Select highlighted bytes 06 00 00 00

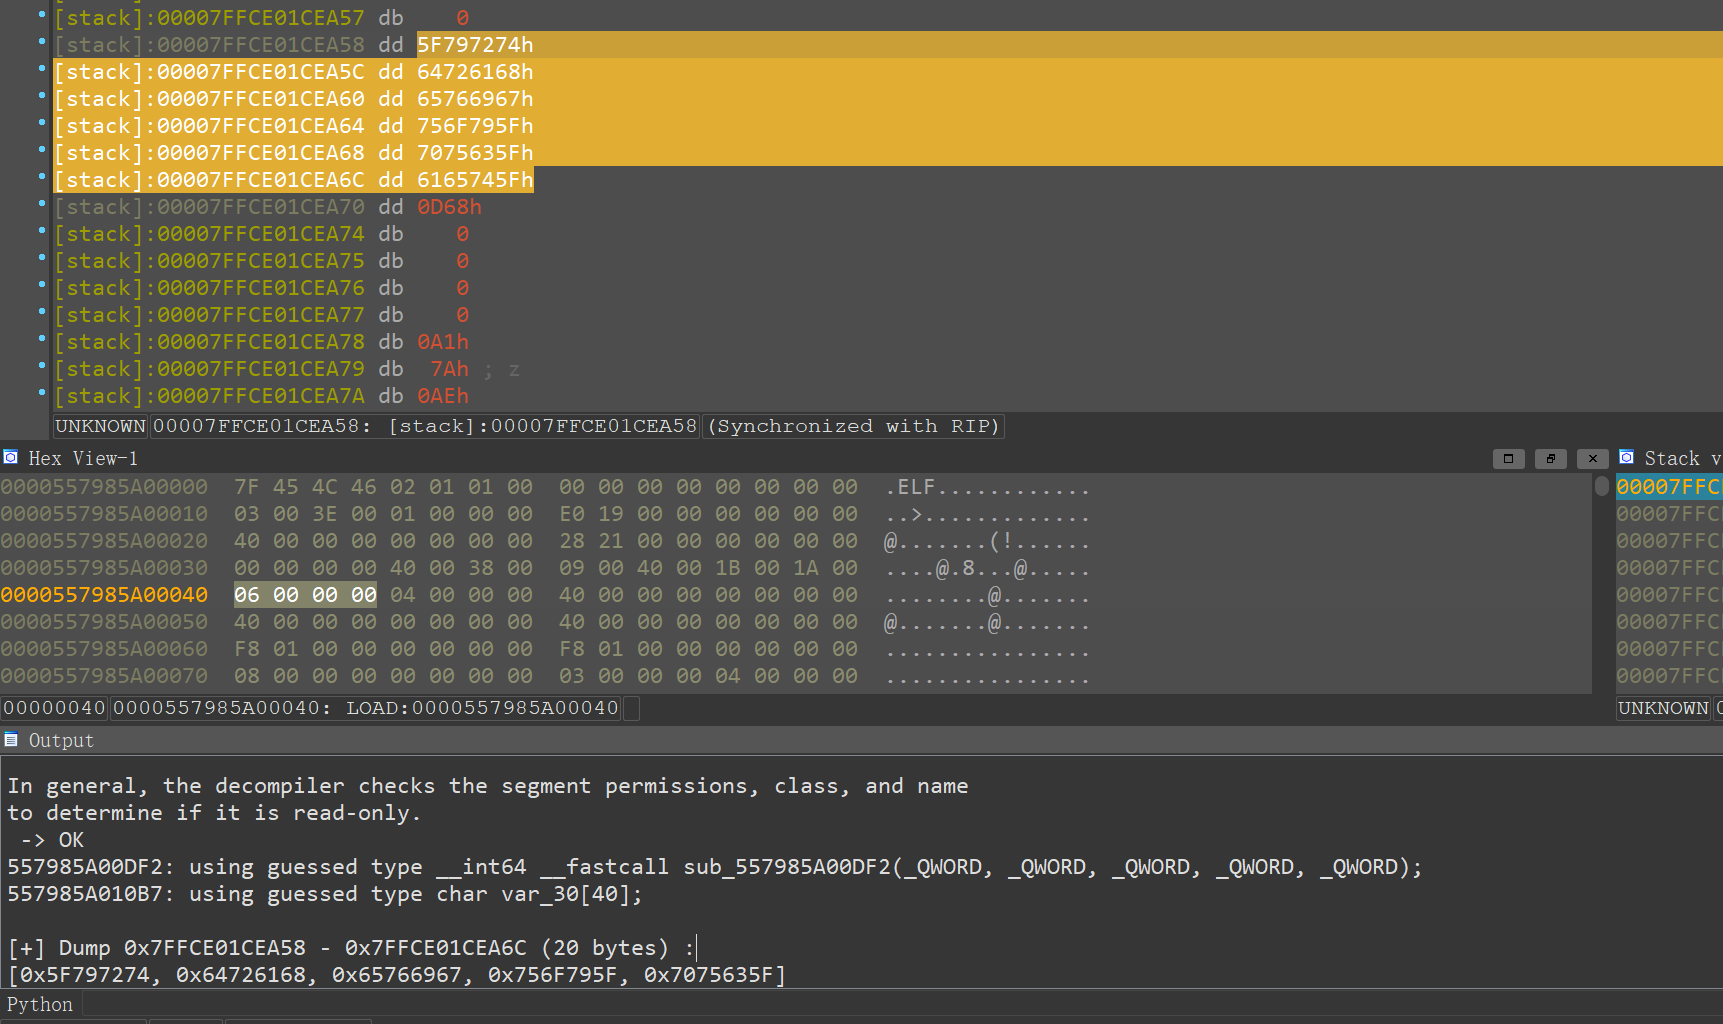[x=305, y=595]
